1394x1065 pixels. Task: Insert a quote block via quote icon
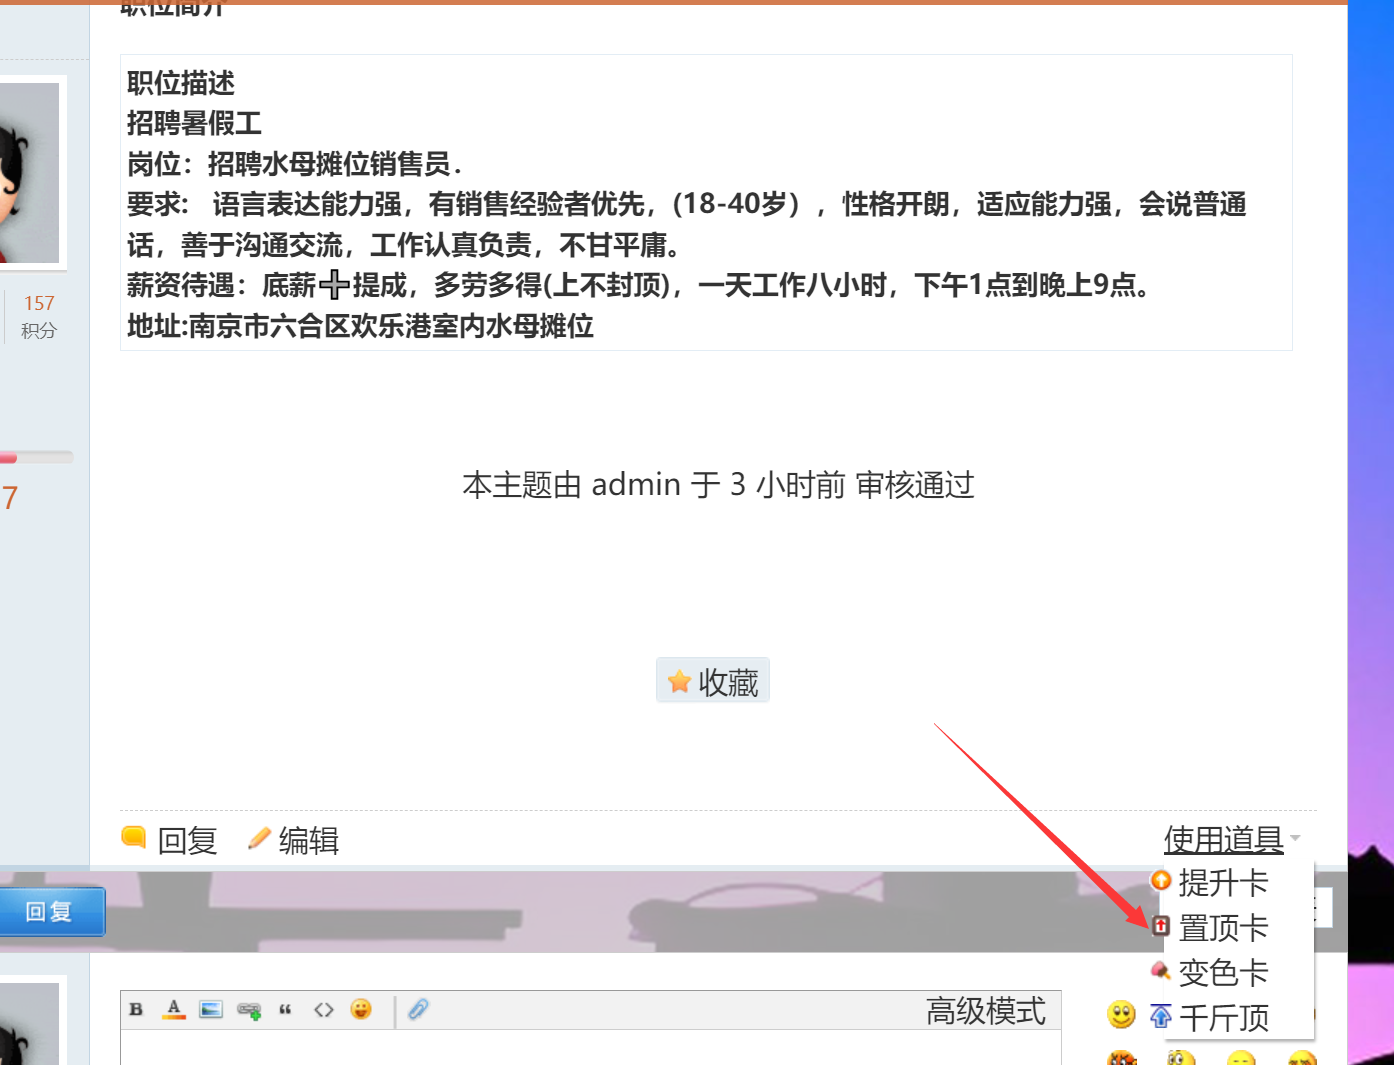[285, 1010]
